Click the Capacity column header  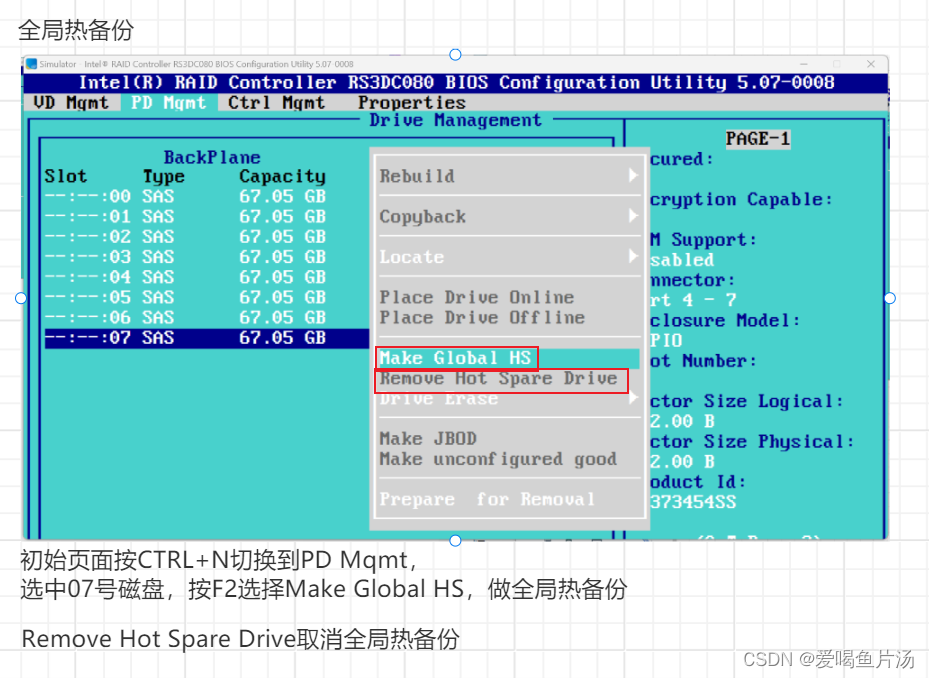tap(283, 176)
